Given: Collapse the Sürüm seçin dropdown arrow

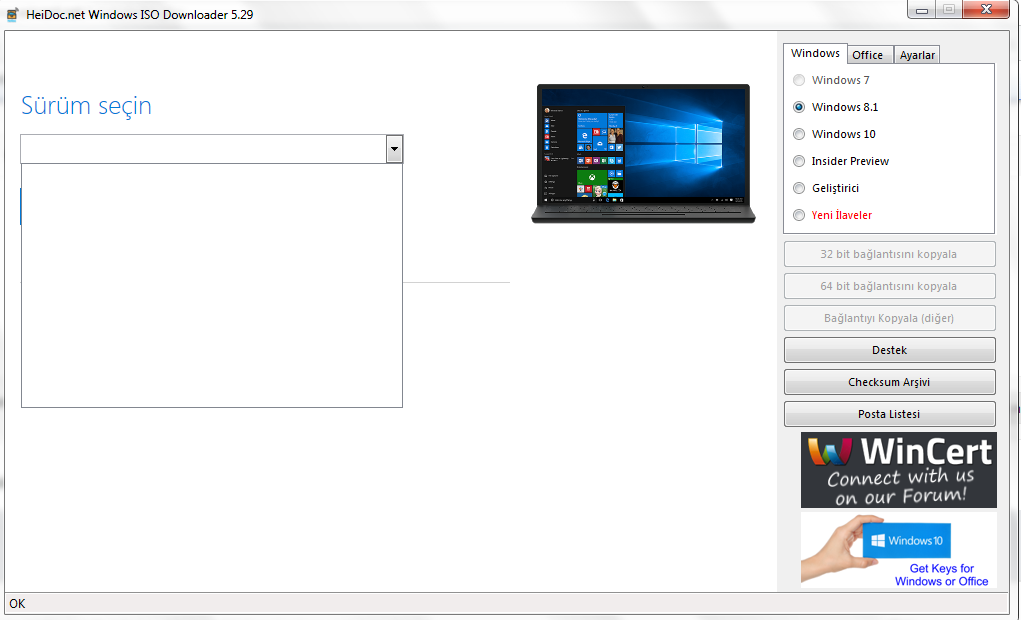Looking at the screenshot, I should (x=394, y=149).
